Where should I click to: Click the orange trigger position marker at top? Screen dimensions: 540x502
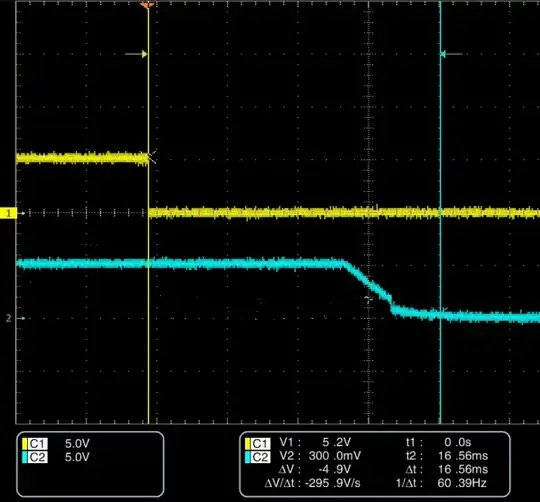148,5
